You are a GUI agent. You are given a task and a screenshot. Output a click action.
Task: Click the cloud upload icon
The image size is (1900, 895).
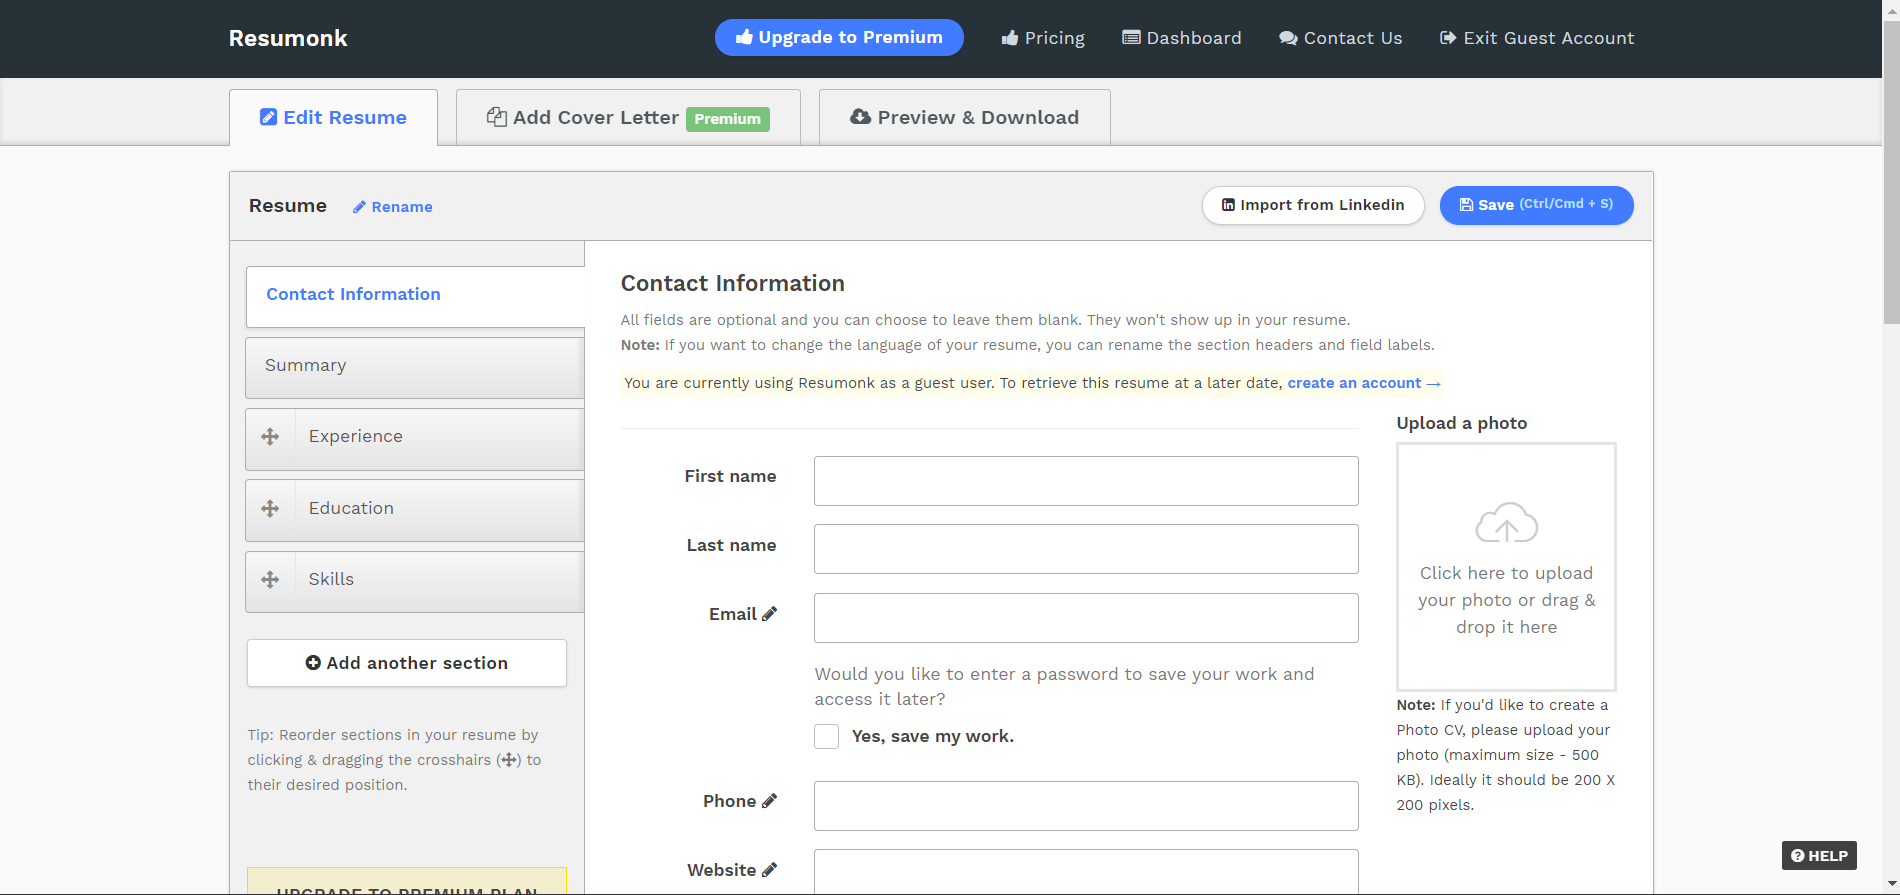(1506, 523)
